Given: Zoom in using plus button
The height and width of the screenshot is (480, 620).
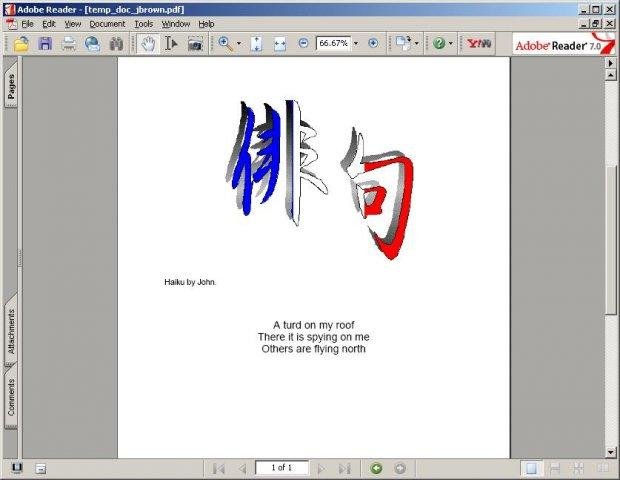Looking at the screenshot, I should coord(373,43).
